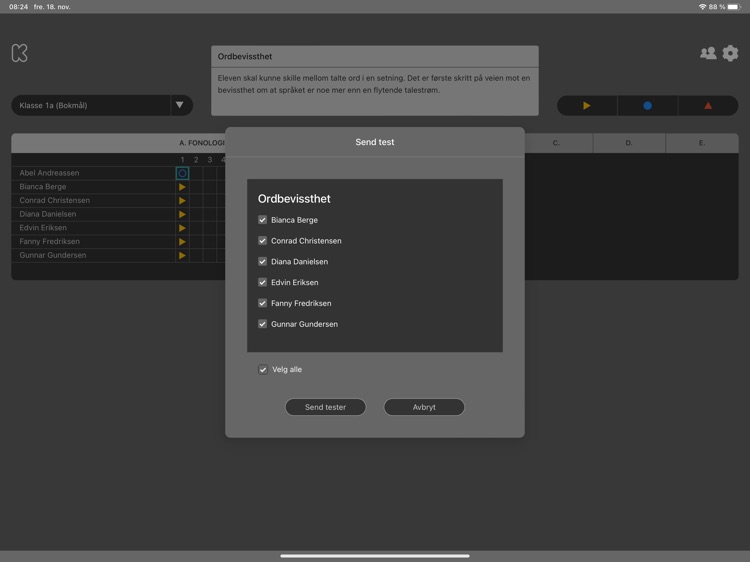750x562 pixels.
Task: Click column number 3 header
Action: pyautogui.click(x=210, y=160)
